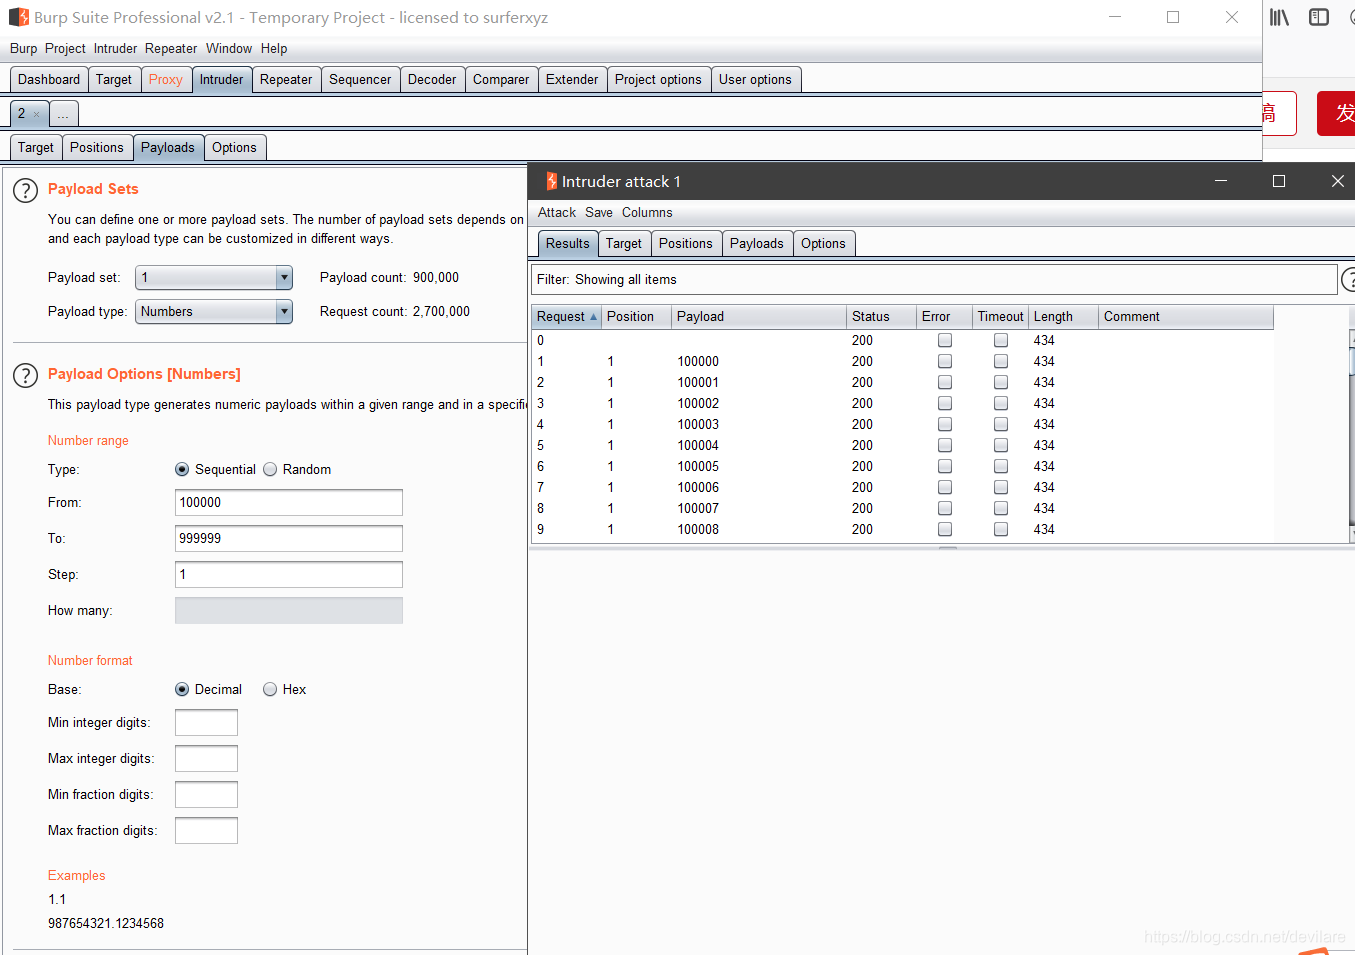
Task: Open Intruder Options sub-tab in main window
Action: point(234,148)
